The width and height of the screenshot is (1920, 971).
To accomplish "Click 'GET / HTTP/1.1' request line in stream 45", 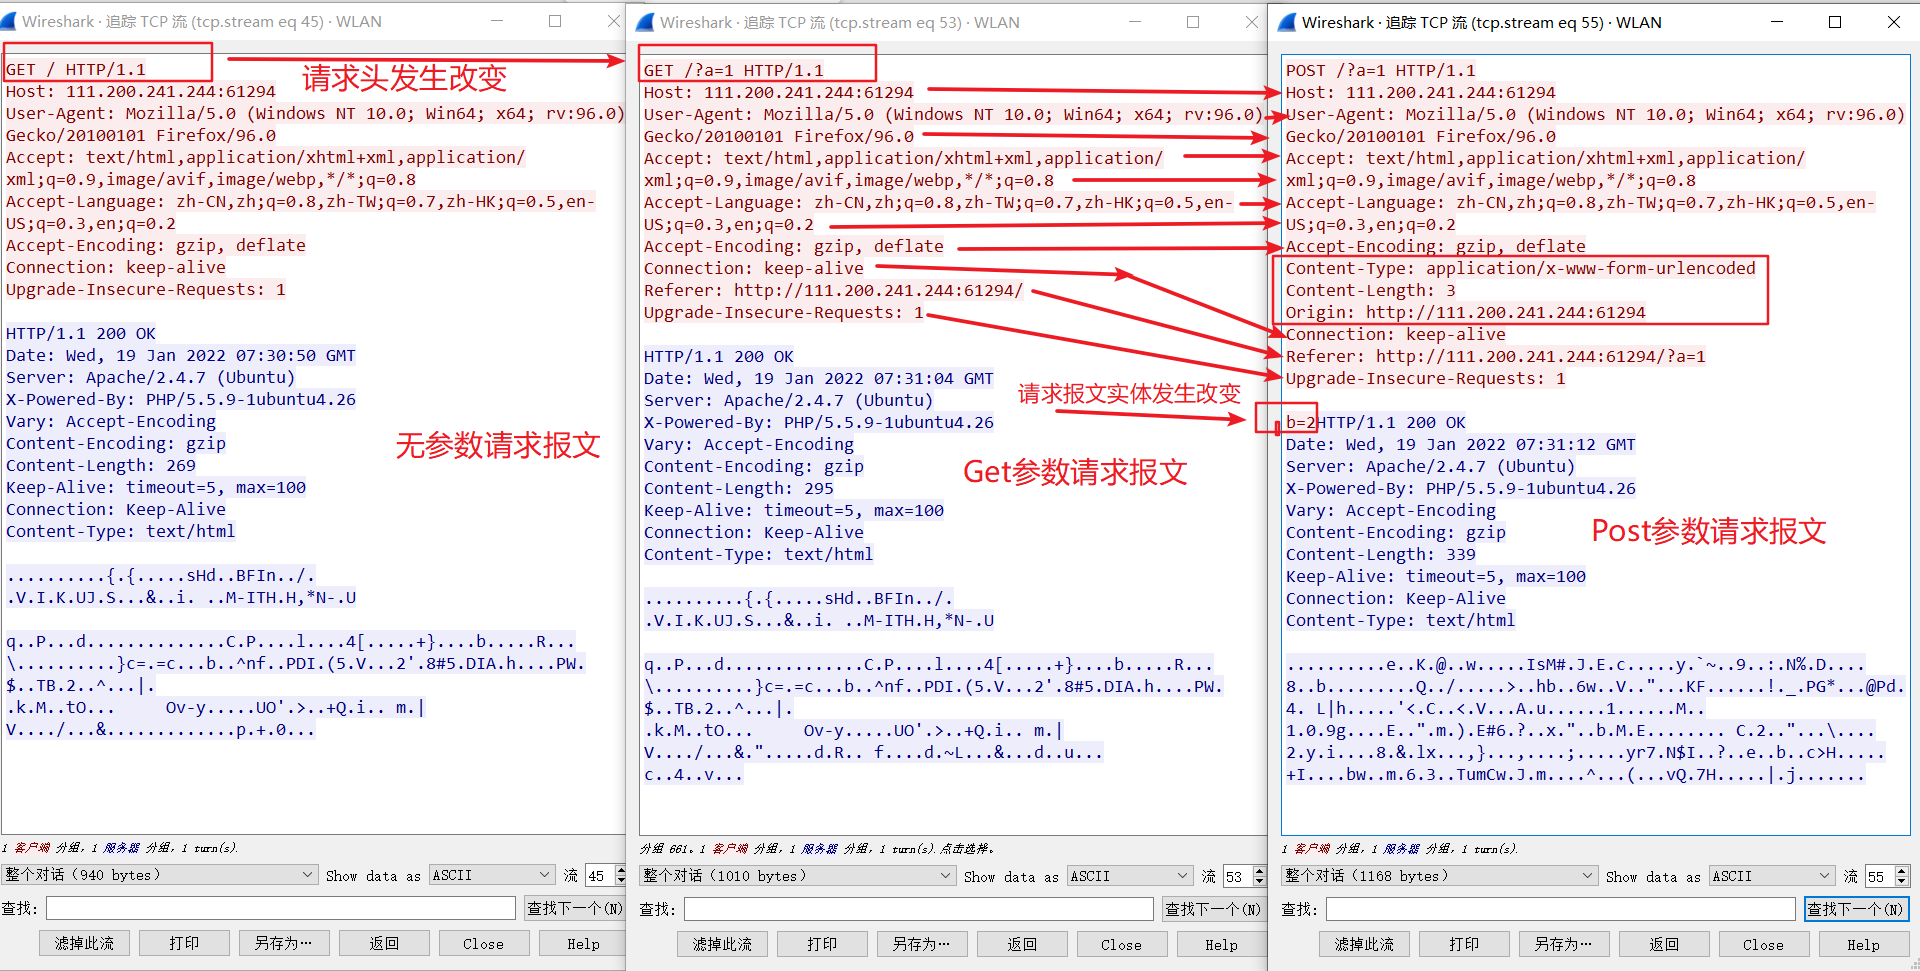I will click(76, 69).
